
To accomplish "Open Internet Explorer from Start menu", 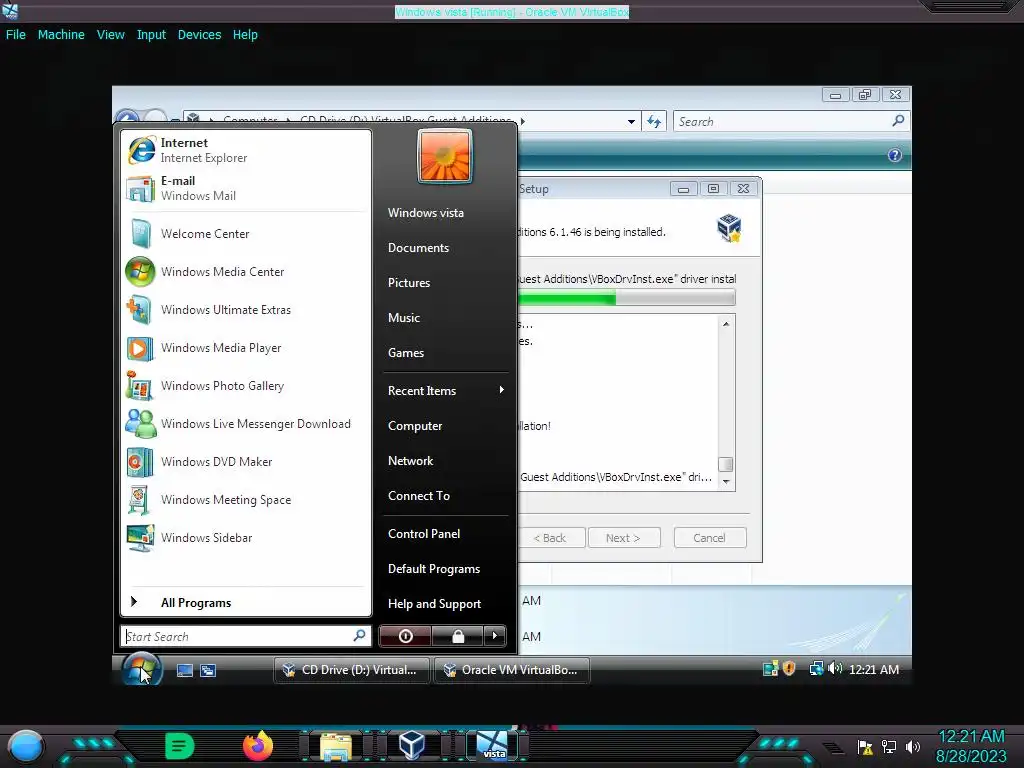I will click(x=246, y=150).
